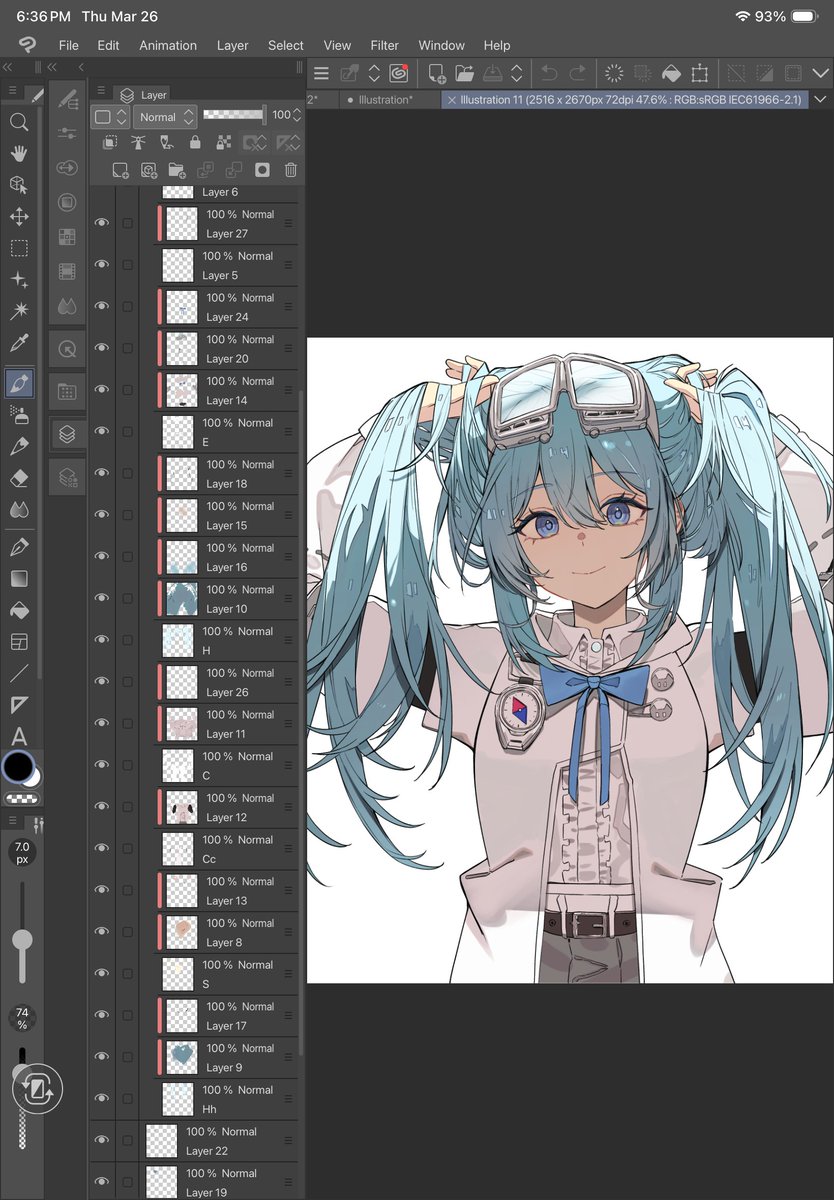
Task: Select the Eyedropper tool
Action: click(18, 343)
